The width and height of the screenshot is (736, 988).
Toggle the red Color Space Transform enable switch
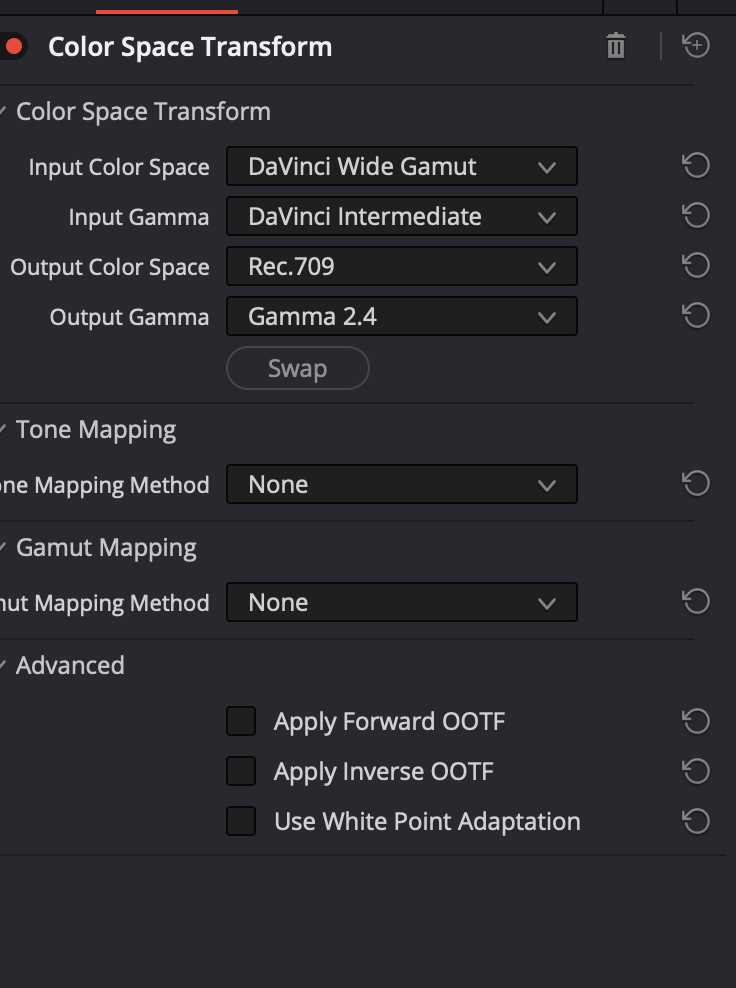(x=11, y=47)
